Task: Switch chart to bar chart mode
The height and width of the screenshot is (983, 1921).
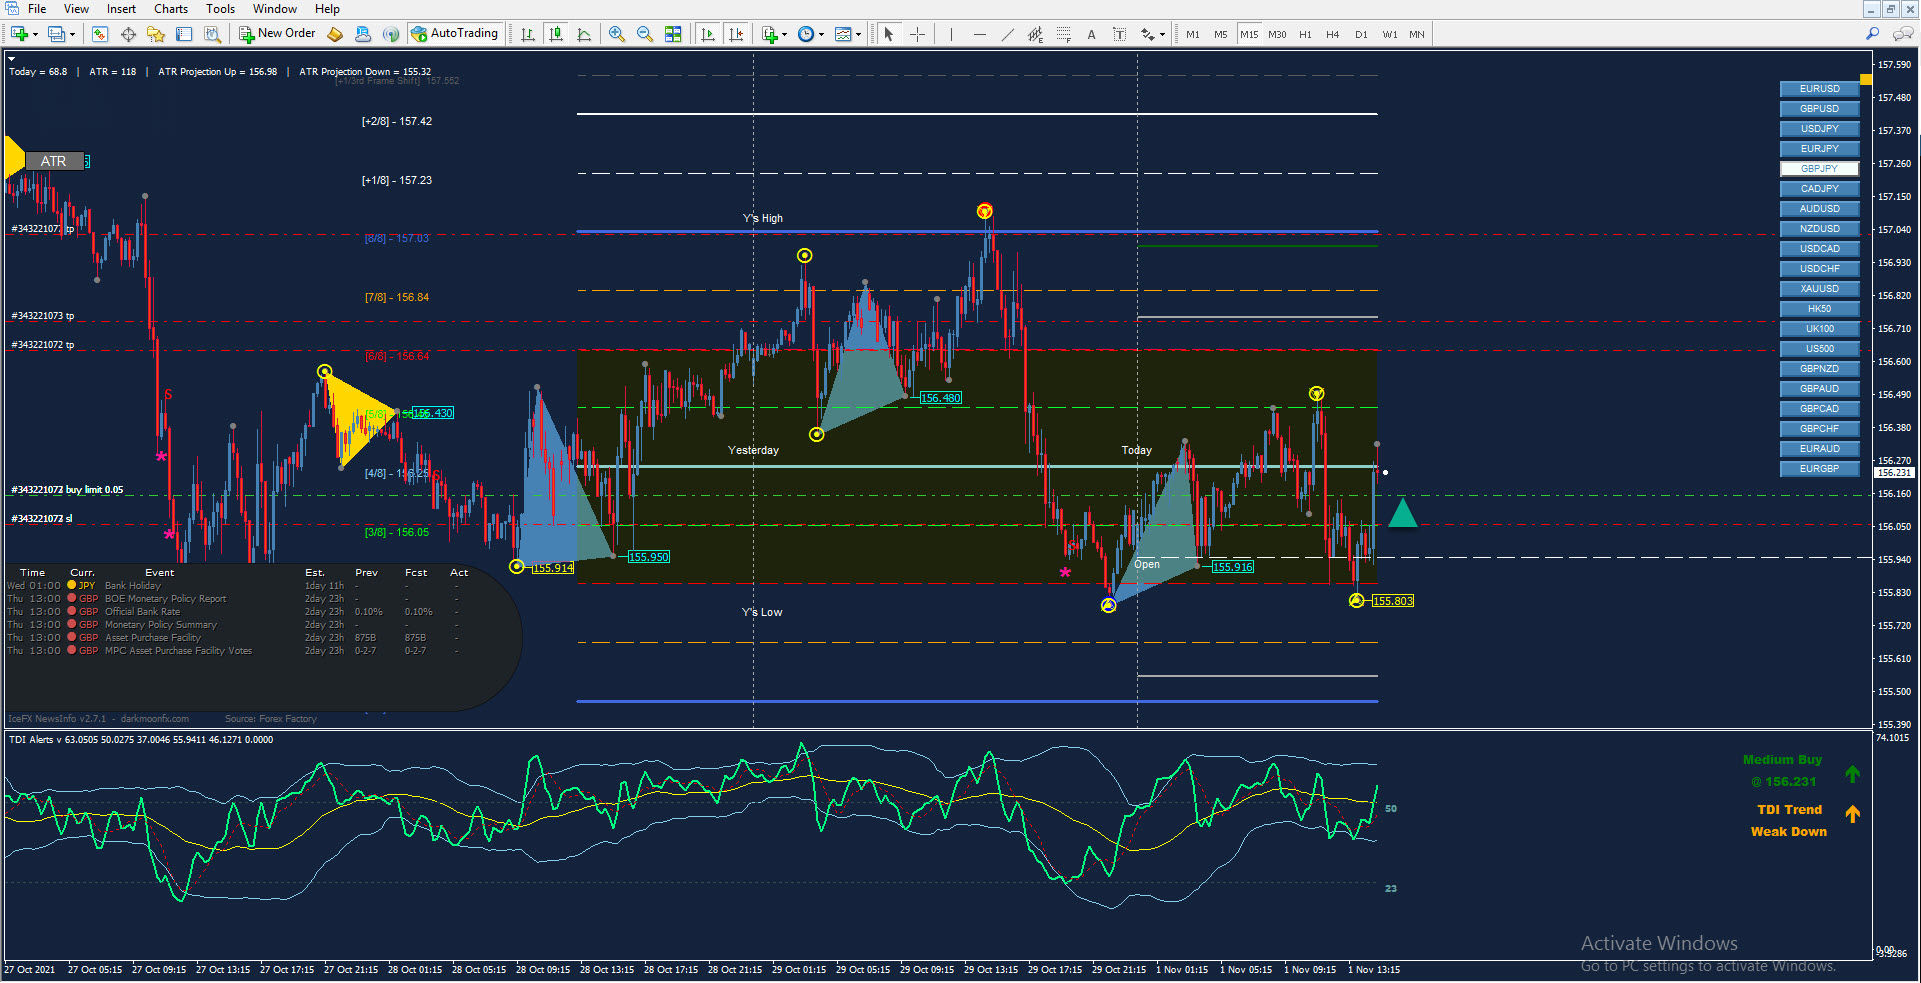Action: (528, 34)
